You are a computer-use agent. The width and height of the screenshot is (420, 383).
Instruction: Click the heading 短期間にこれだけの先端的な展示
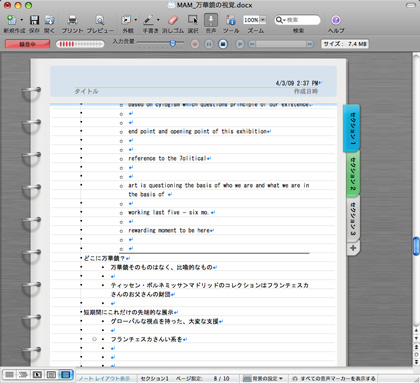click(x=128, y=312)
